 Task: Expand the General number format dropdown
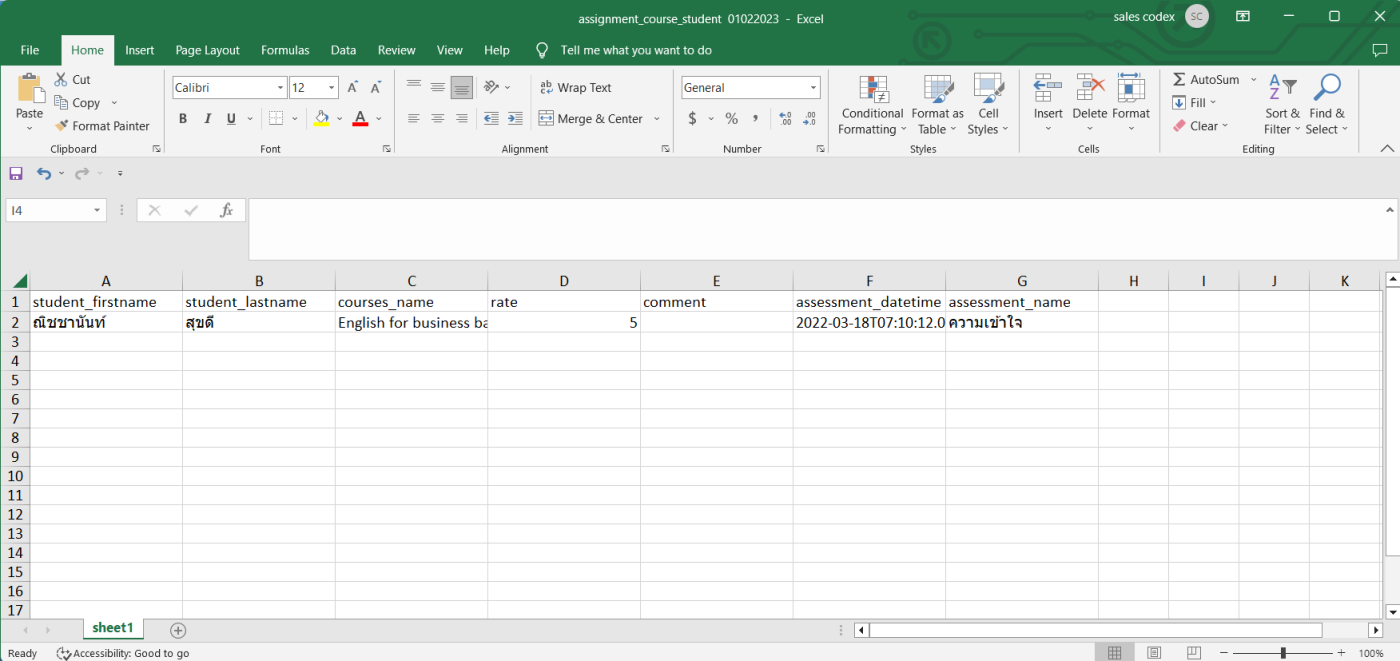[x=813, y=88]
